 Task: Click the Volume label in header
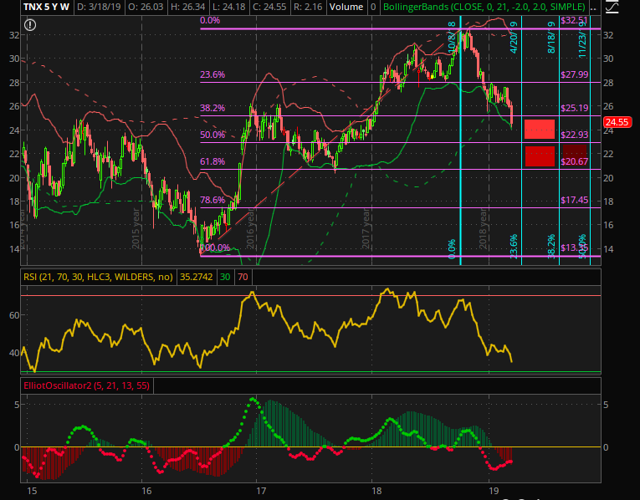click(346, 7)
